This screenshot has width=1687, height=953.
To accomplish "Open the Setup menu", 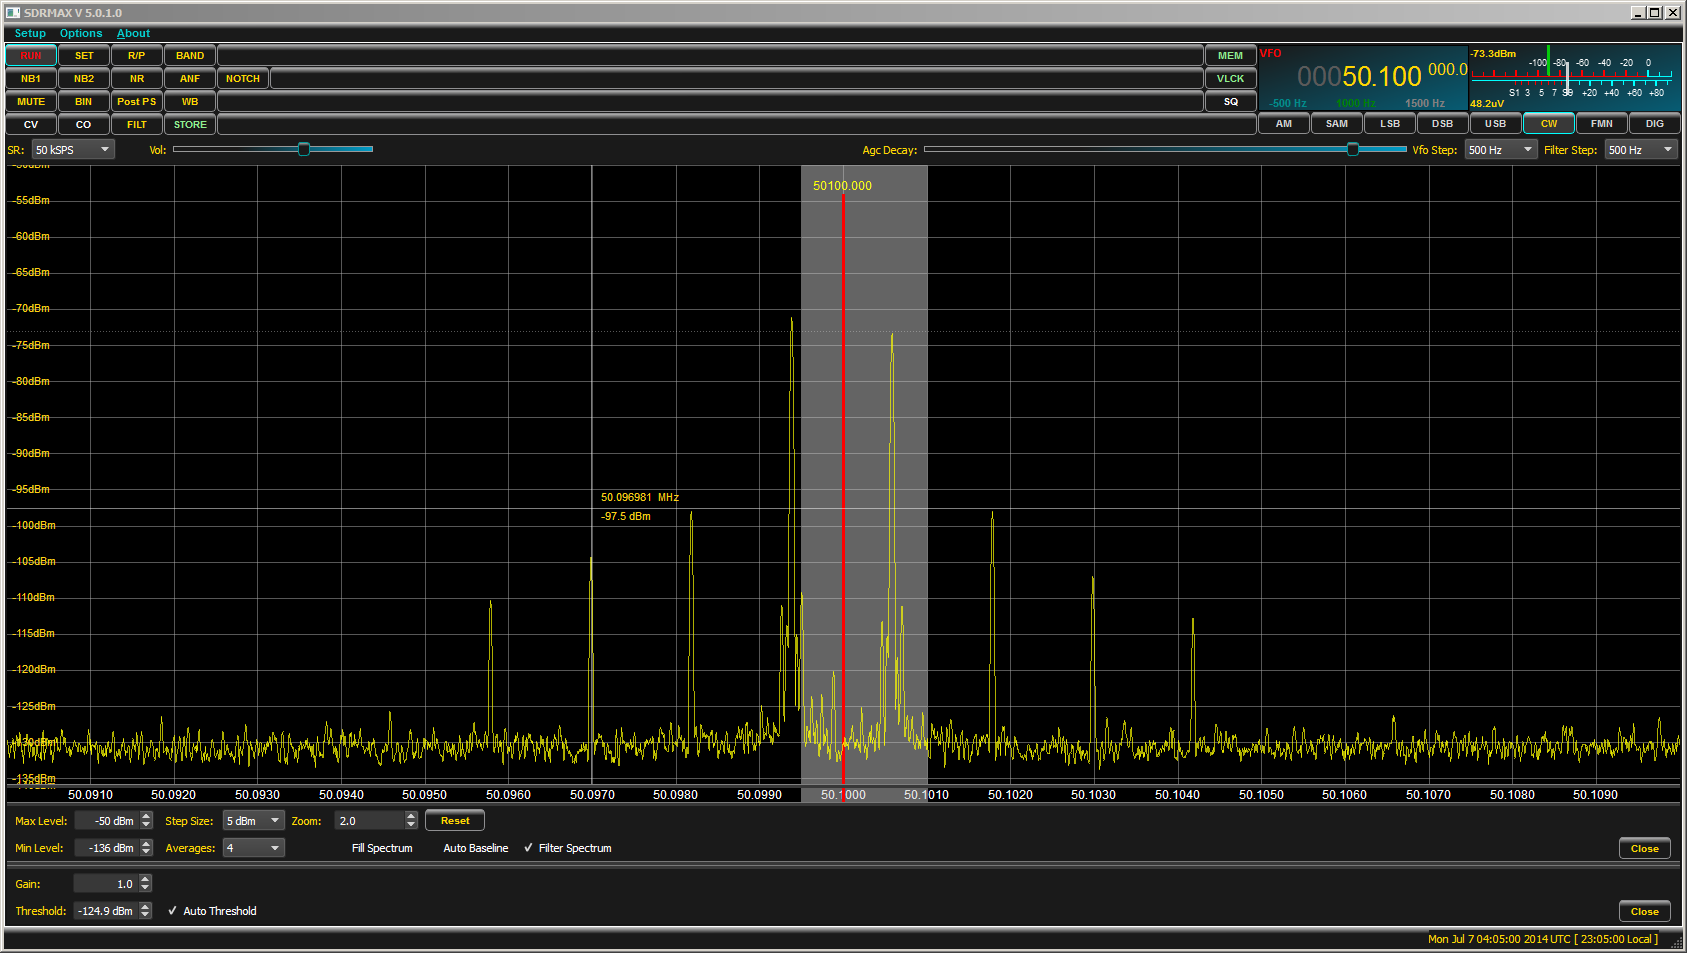I will 30,33.
